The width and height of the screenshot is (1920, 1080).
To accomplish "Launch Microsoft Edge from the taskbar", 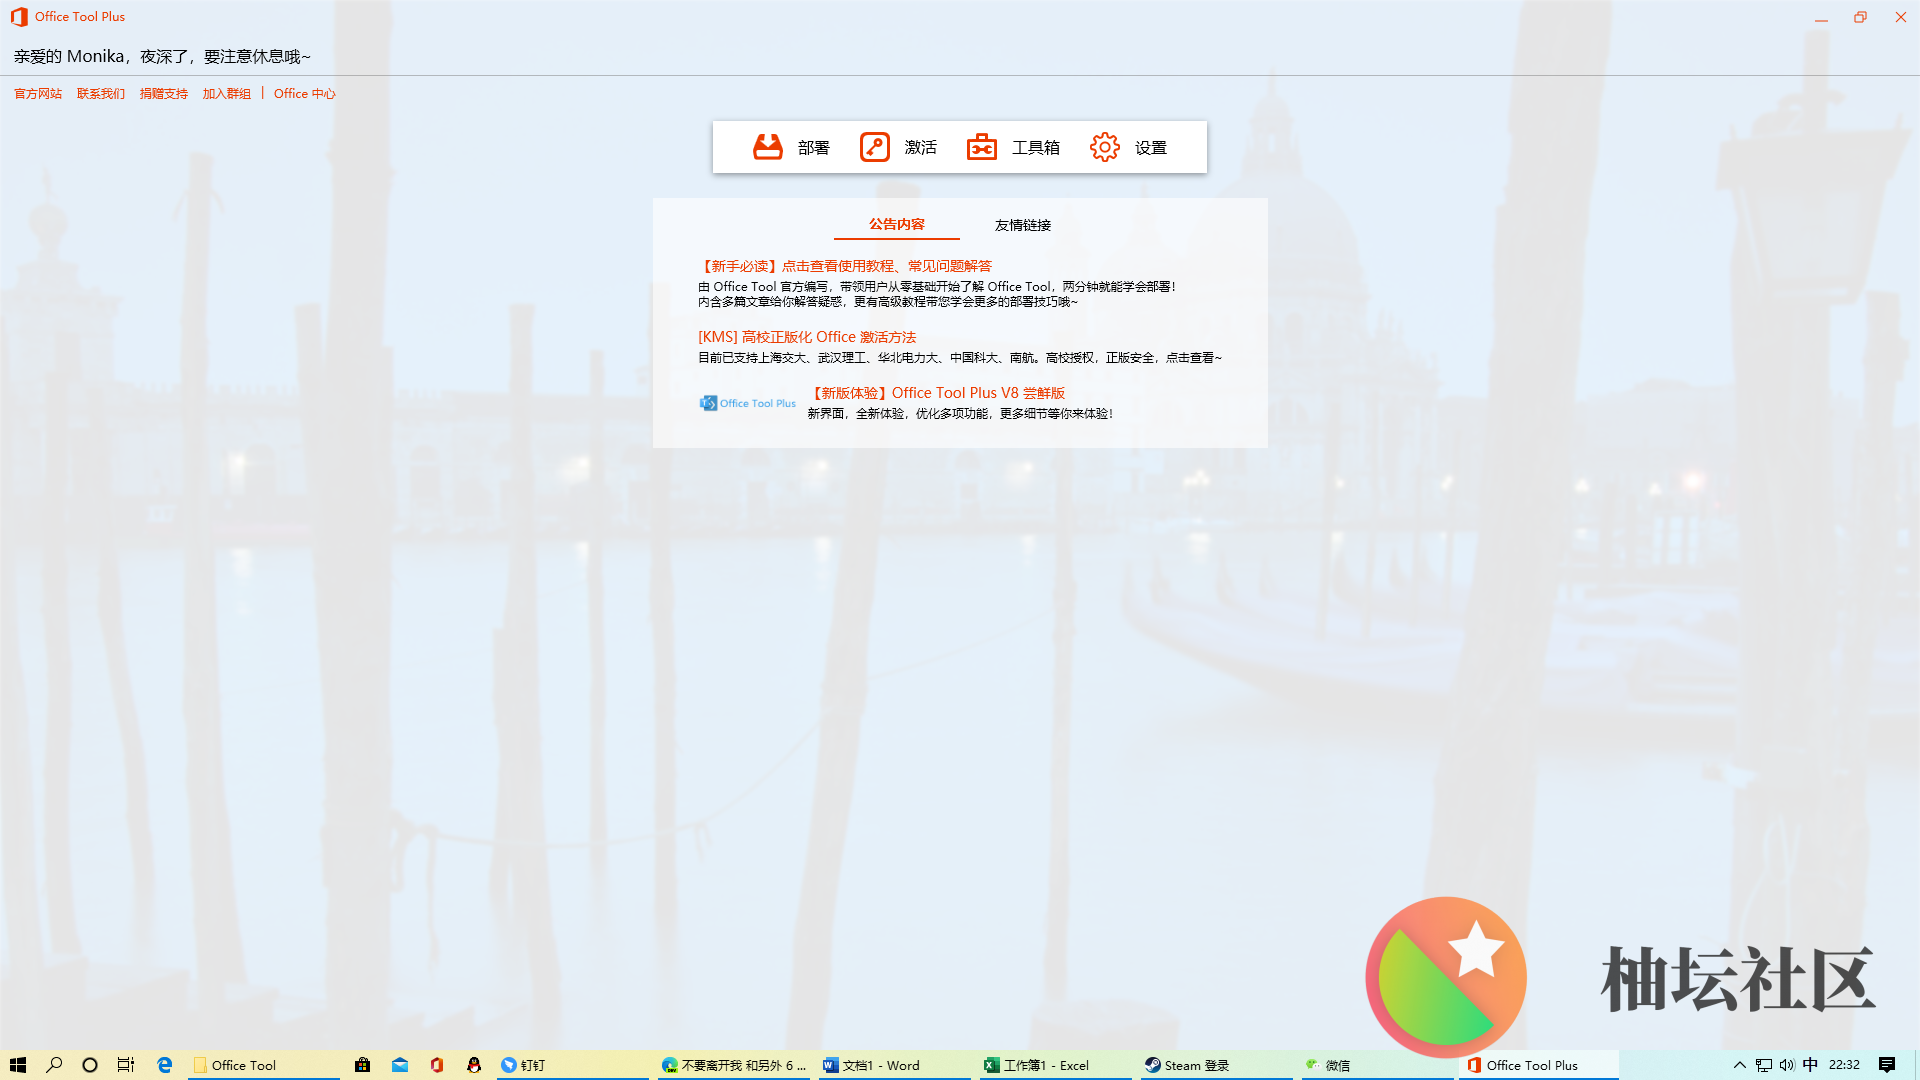I will (165, 1065).
